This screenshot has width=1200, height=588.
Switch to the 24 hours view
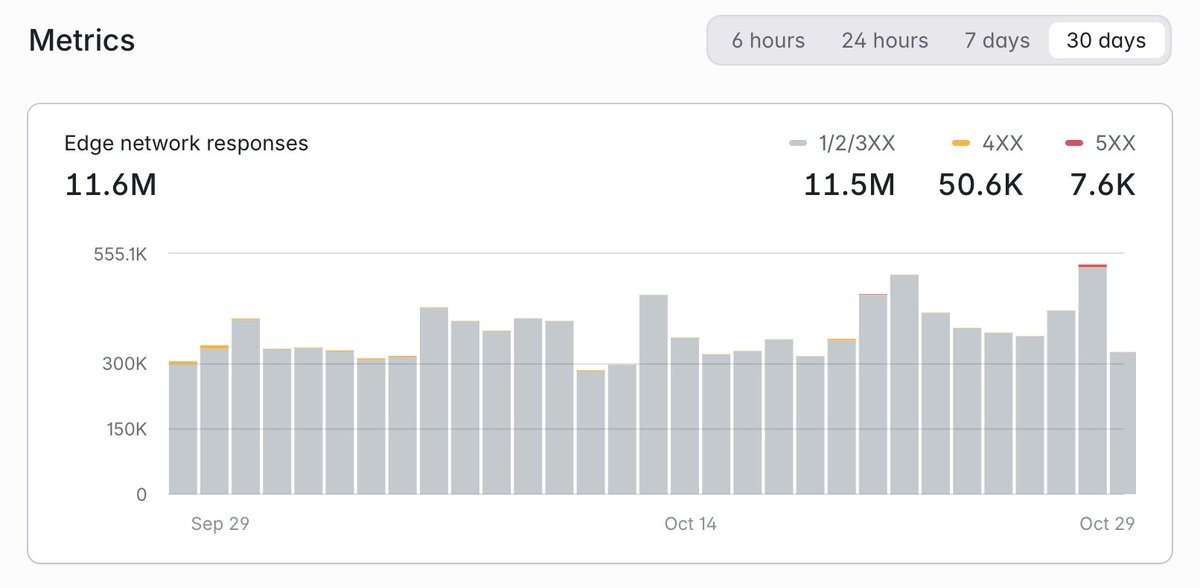pos(884,41)
